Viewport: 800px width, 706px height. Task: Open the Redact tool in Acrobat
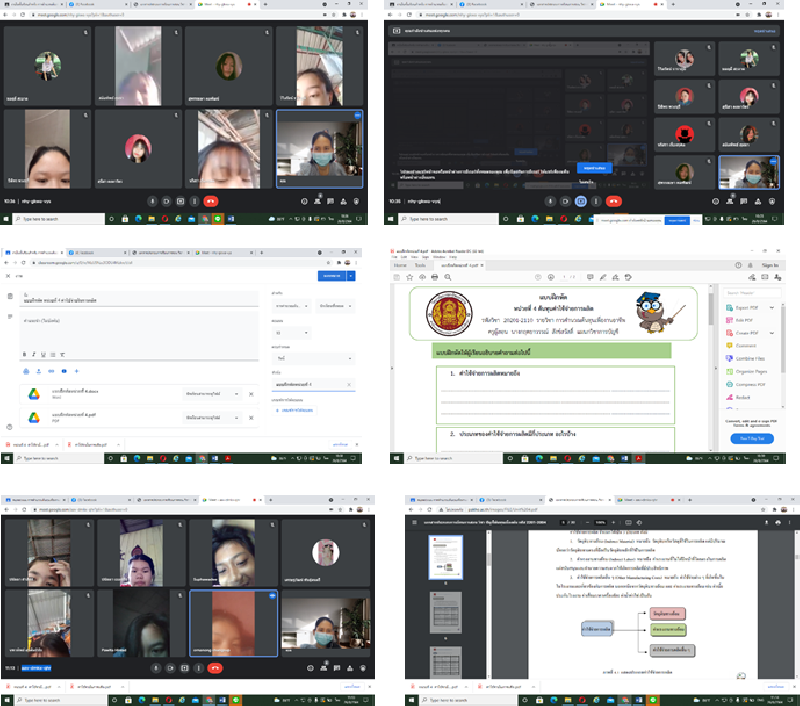[x=741, y=396]
